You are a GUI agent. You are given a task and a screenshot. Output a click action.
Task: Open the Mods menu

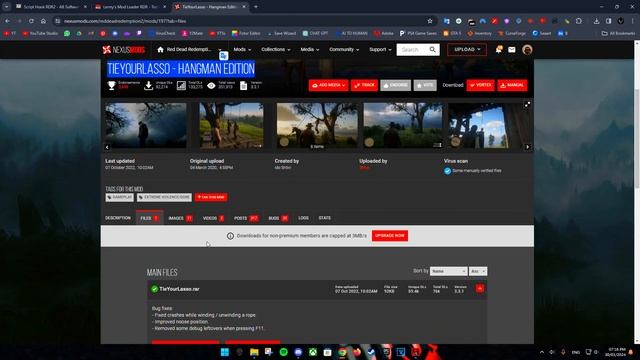click(x=242, y=49)
